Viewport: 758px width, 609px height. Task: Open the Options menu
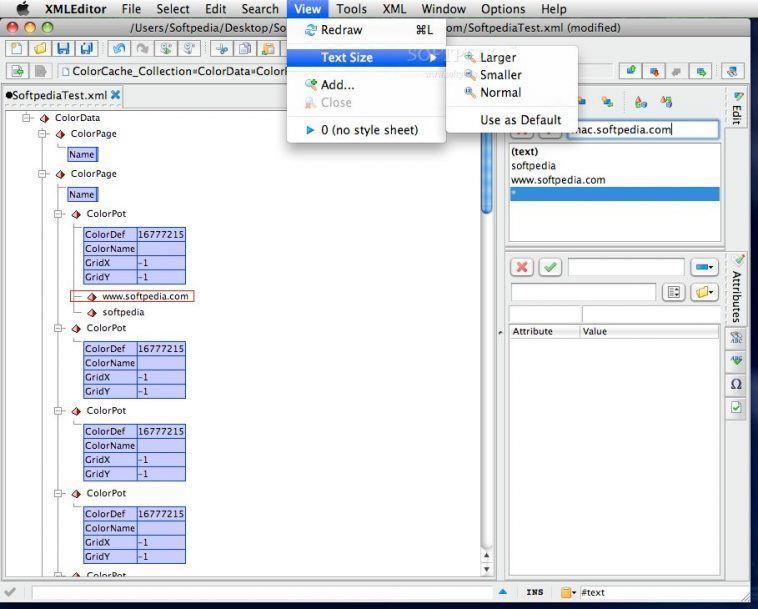(x=503, y=9)
